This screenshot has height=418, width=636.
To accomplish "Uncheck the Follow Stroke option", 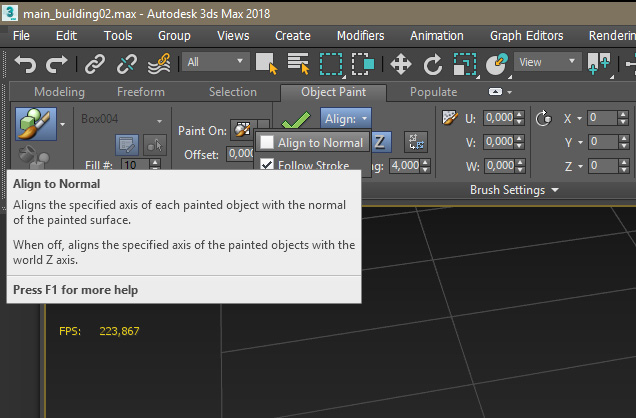I will click(x=267, y=165).
